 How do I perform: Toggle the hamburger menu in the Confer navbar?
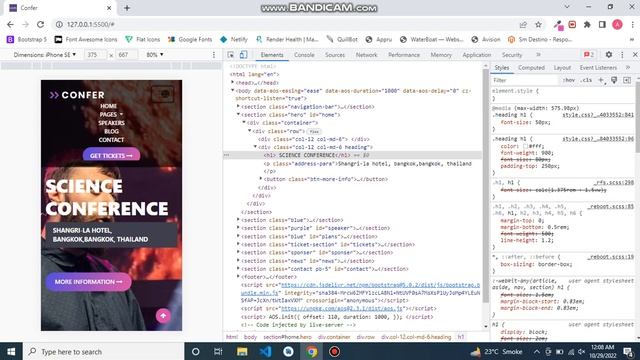pyautogui.click(x=162, y=94)
